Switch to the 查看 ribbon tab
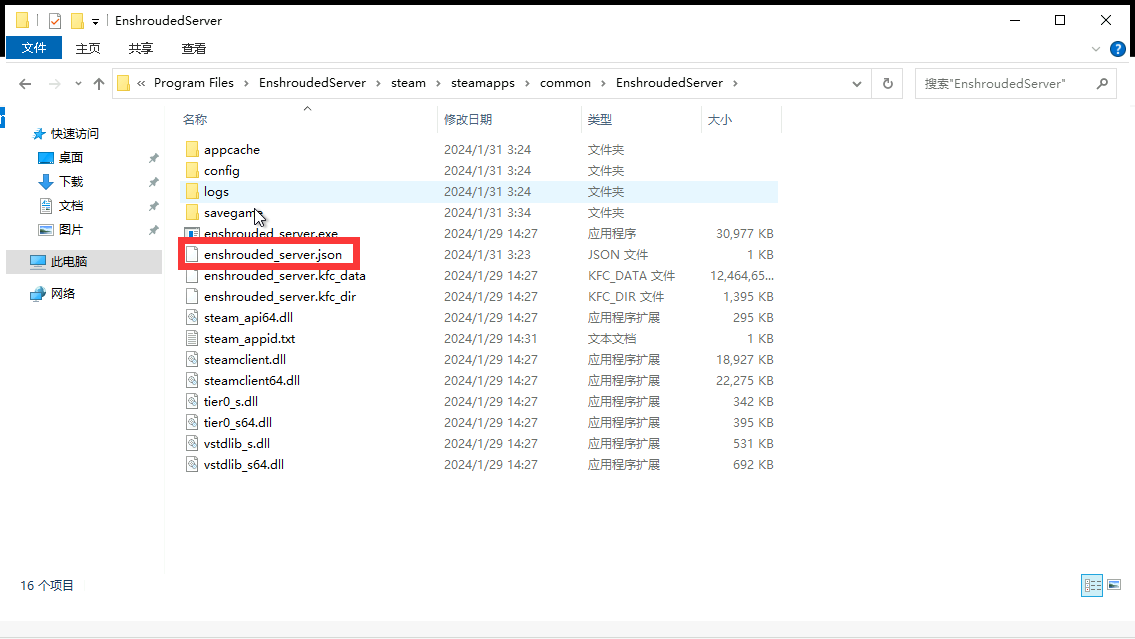Viewport: 1135px width, 639px height. [x=193, y=48]
